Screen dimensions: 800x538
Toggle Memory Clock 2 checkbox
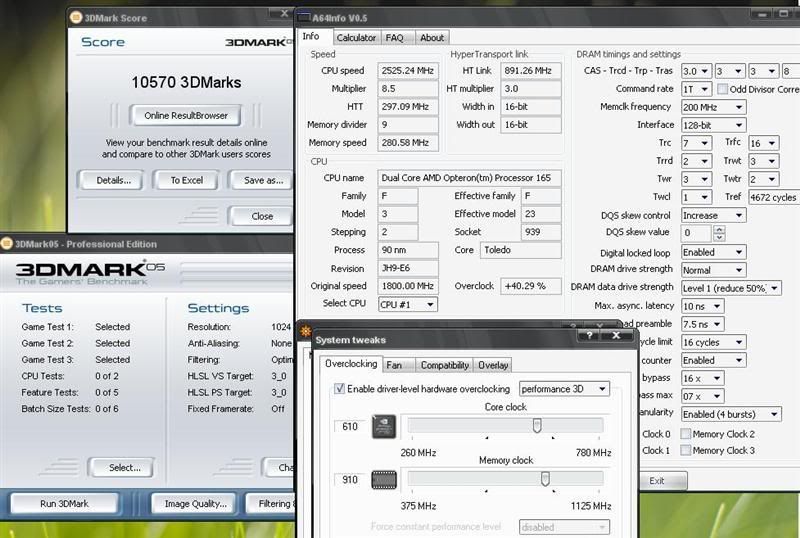(x=686, y=433)
